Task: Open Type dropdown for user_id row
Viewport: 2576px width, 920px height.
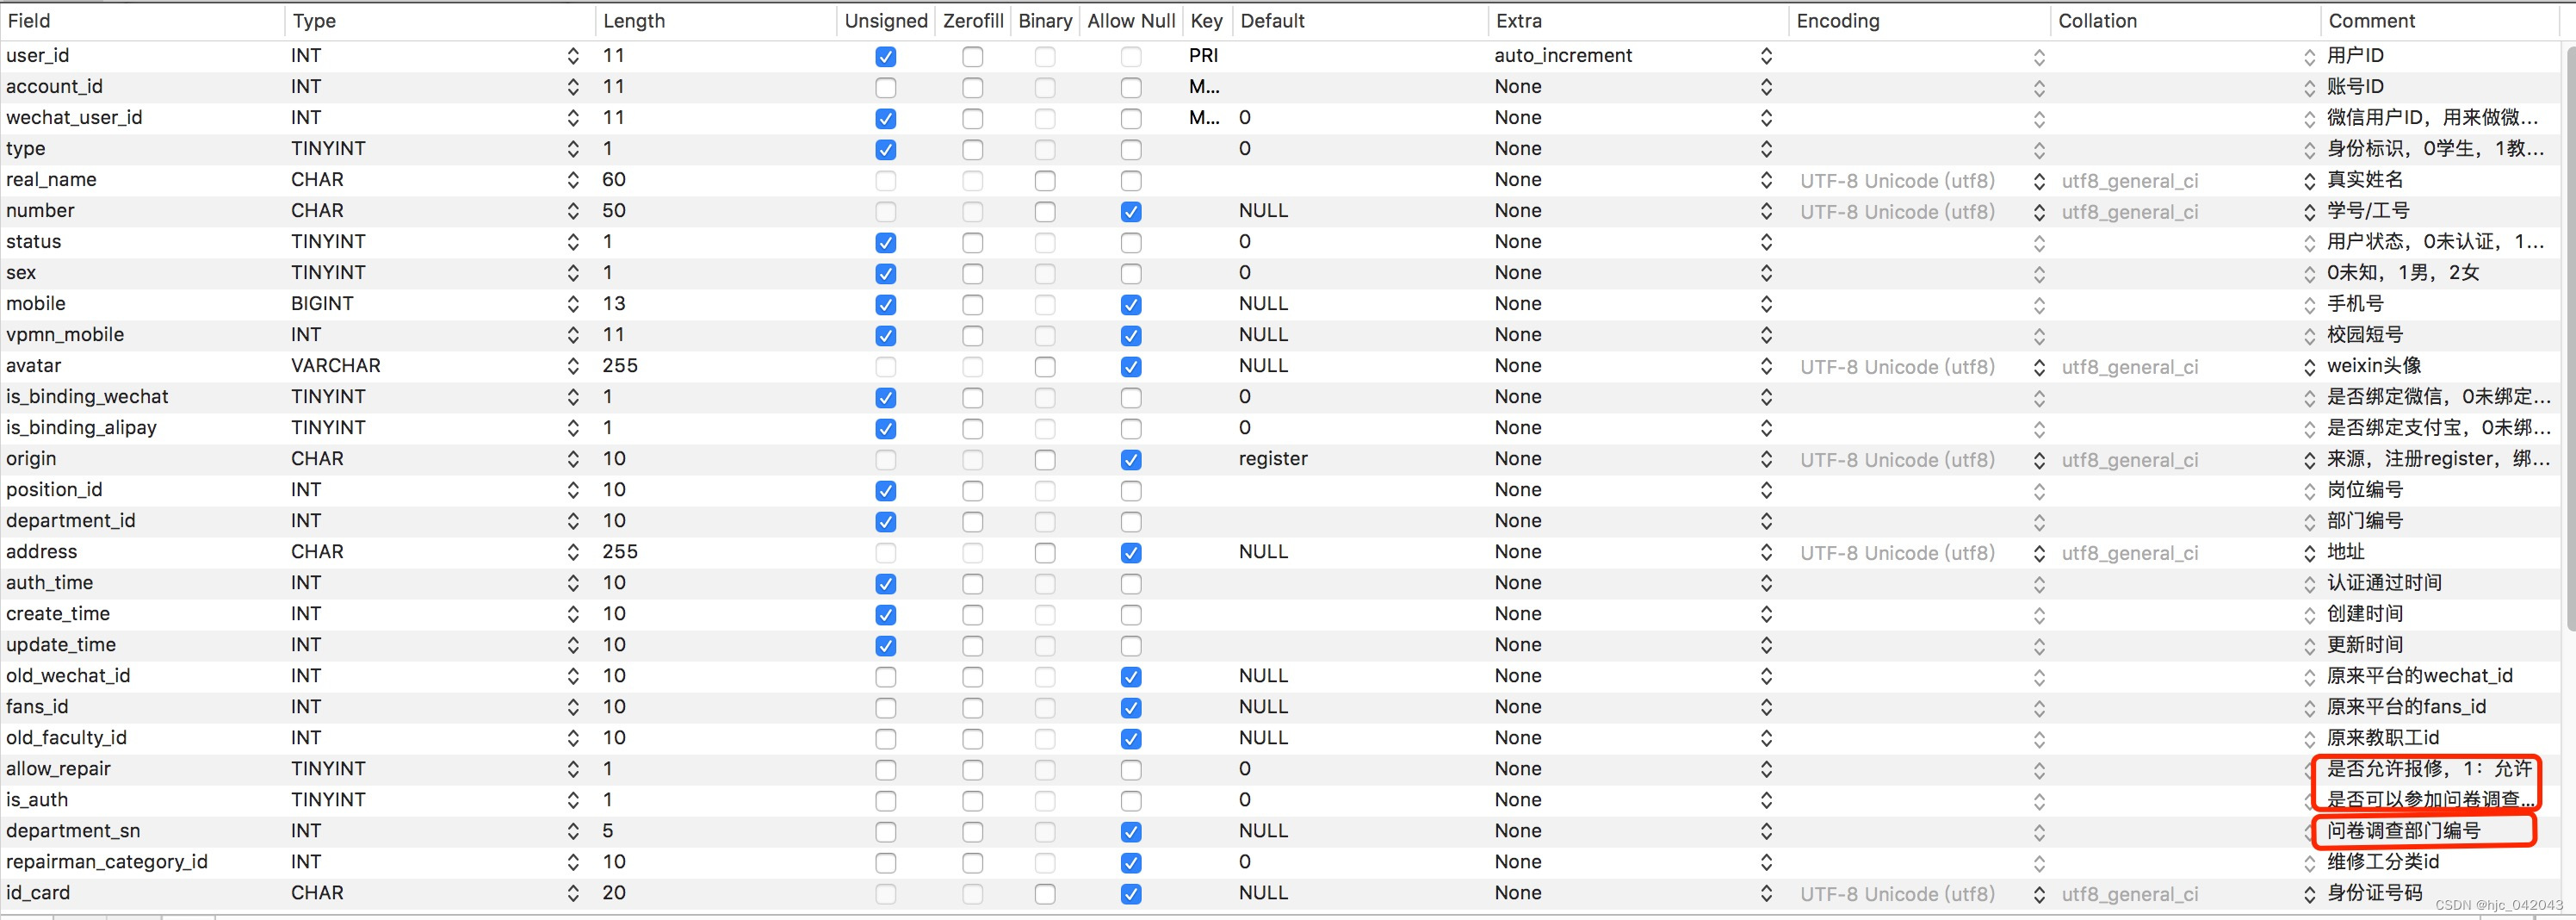Action: coord(573,57)
